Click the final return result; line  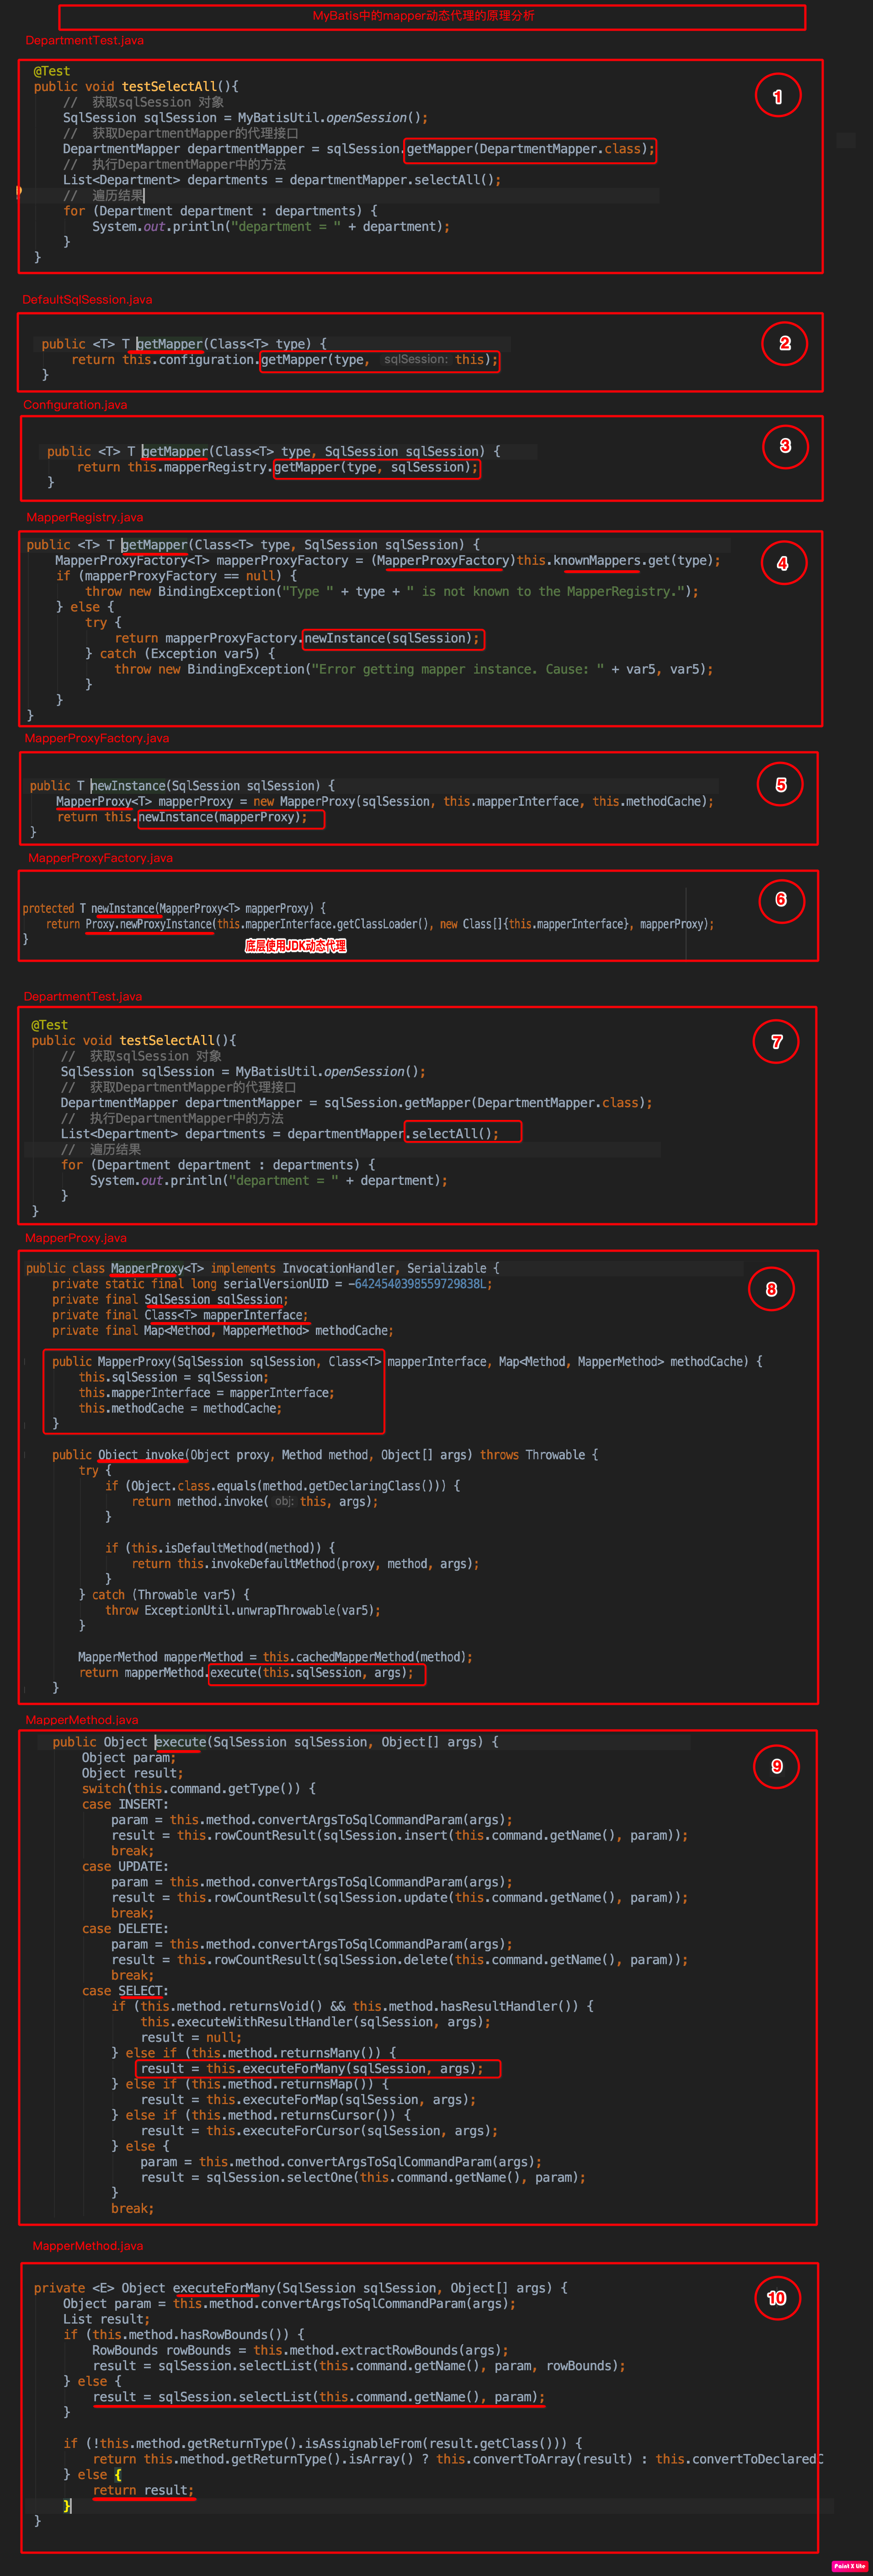143,2490
